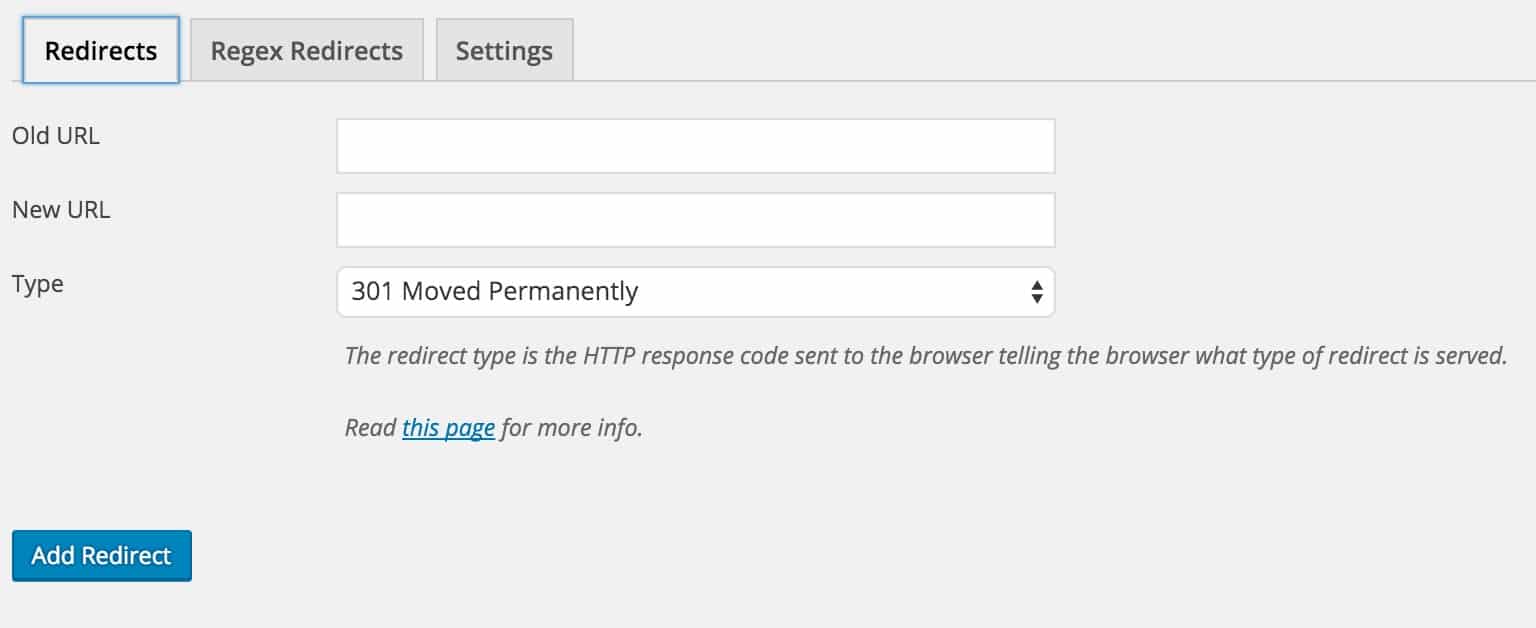
Task: Click the New URL label
Action: [61, 210]
